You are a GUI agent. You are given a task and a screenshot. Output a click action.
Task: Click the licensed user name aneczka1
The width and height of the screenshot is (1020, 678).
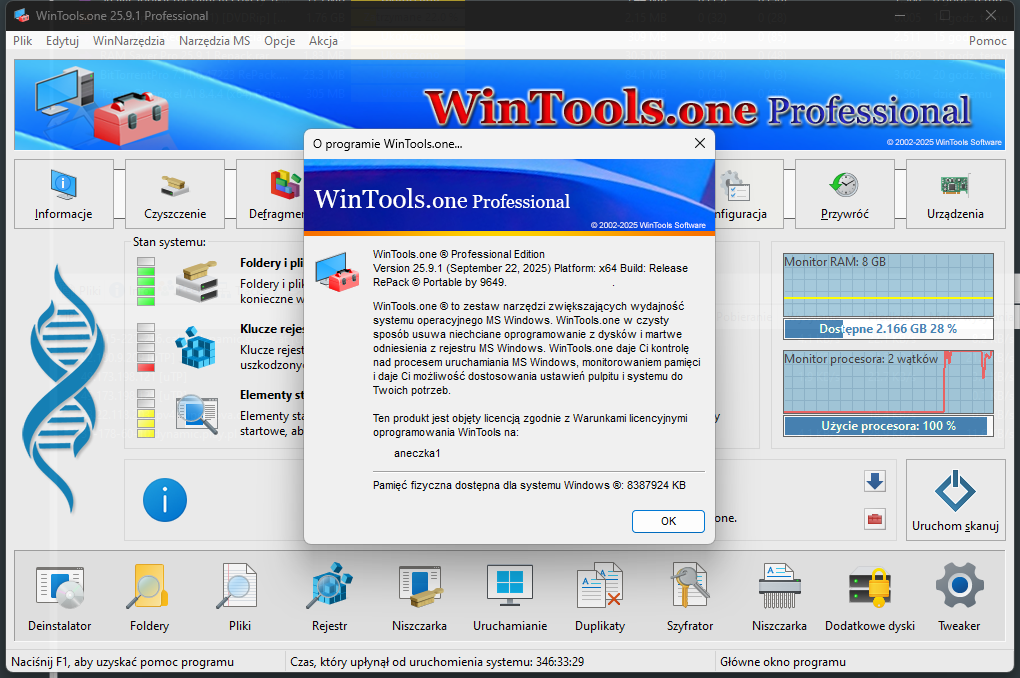point(417,453)
